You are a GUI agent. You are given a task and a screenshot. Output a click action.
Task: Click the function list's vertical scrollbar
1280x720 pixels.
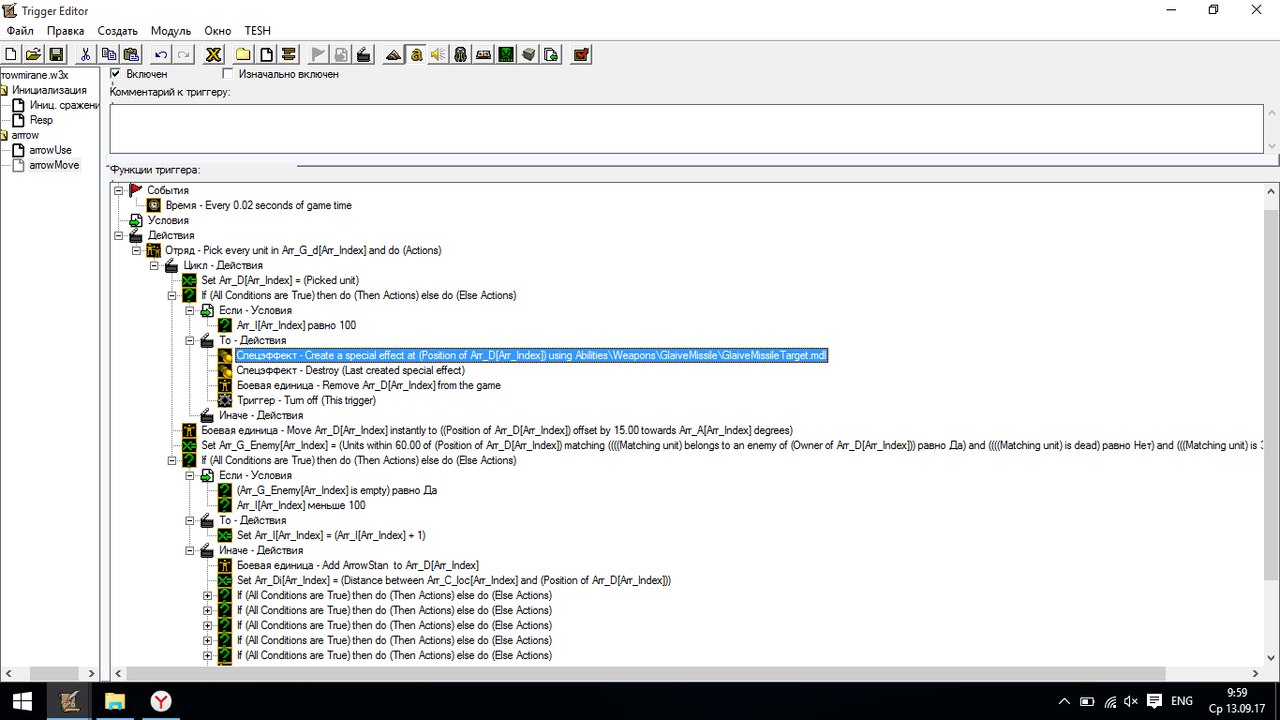point(1270,423)
